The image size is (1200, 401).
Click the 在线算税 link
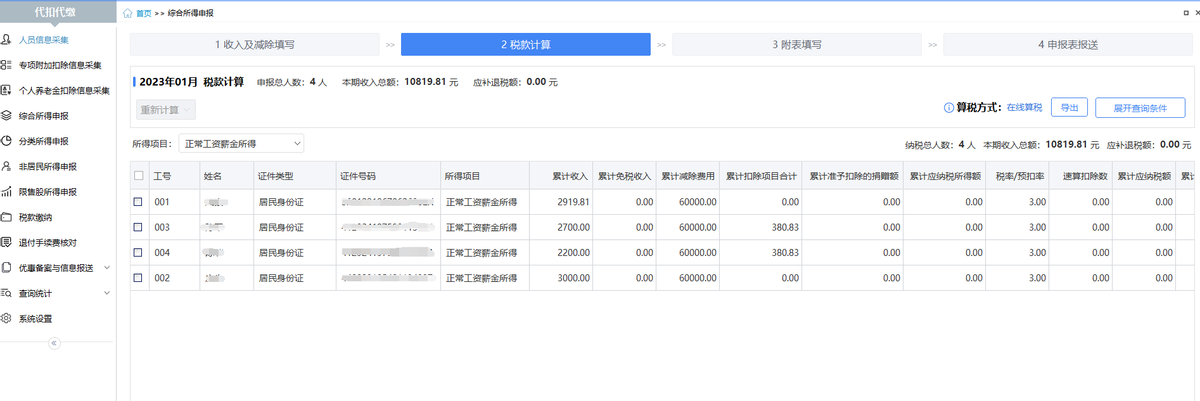1024,108
